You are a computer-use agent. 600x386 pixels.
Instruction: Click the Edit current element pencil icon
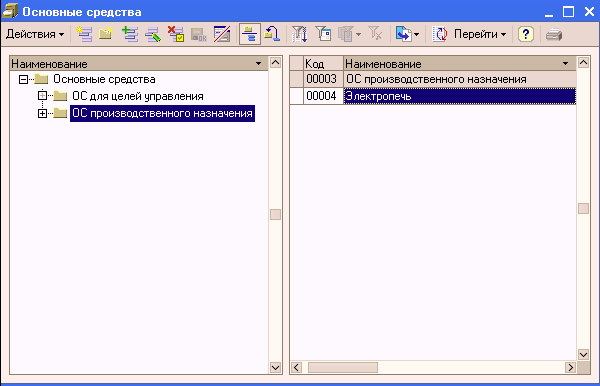tap(153, 34)
